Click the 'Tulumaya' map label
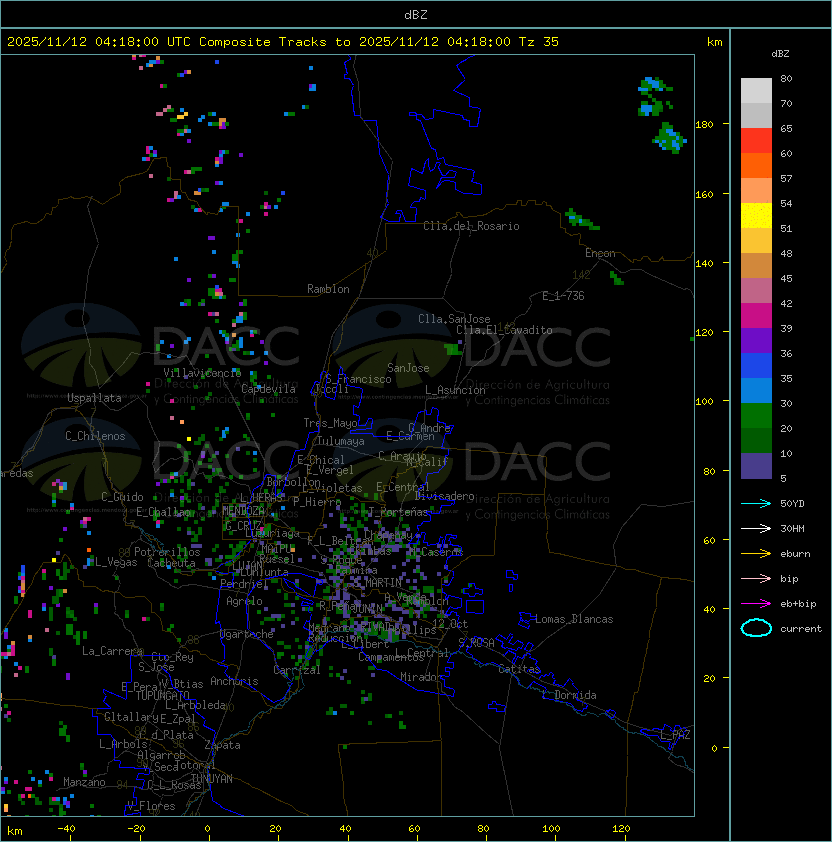This screenshot has height=842, width=832. [341, 441]
